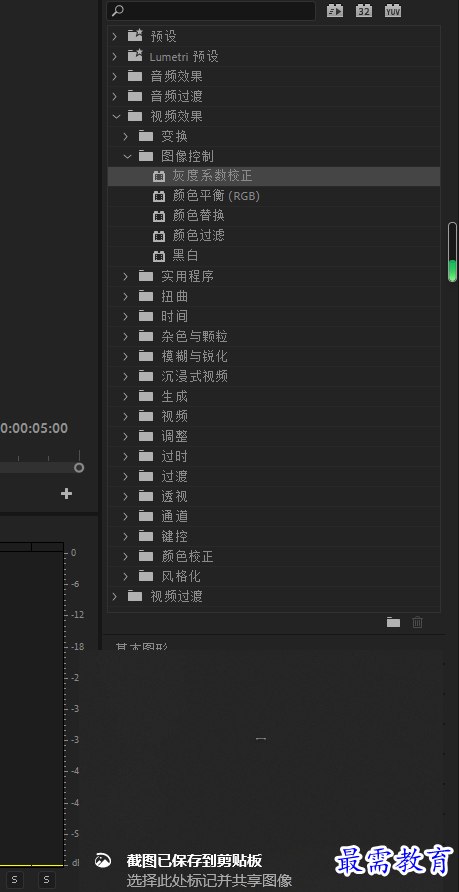Click 选择此处标记并共享图像 text
The height and width of the screenshot is (892, 459).
pyautogui.click(x=209, y=881)
